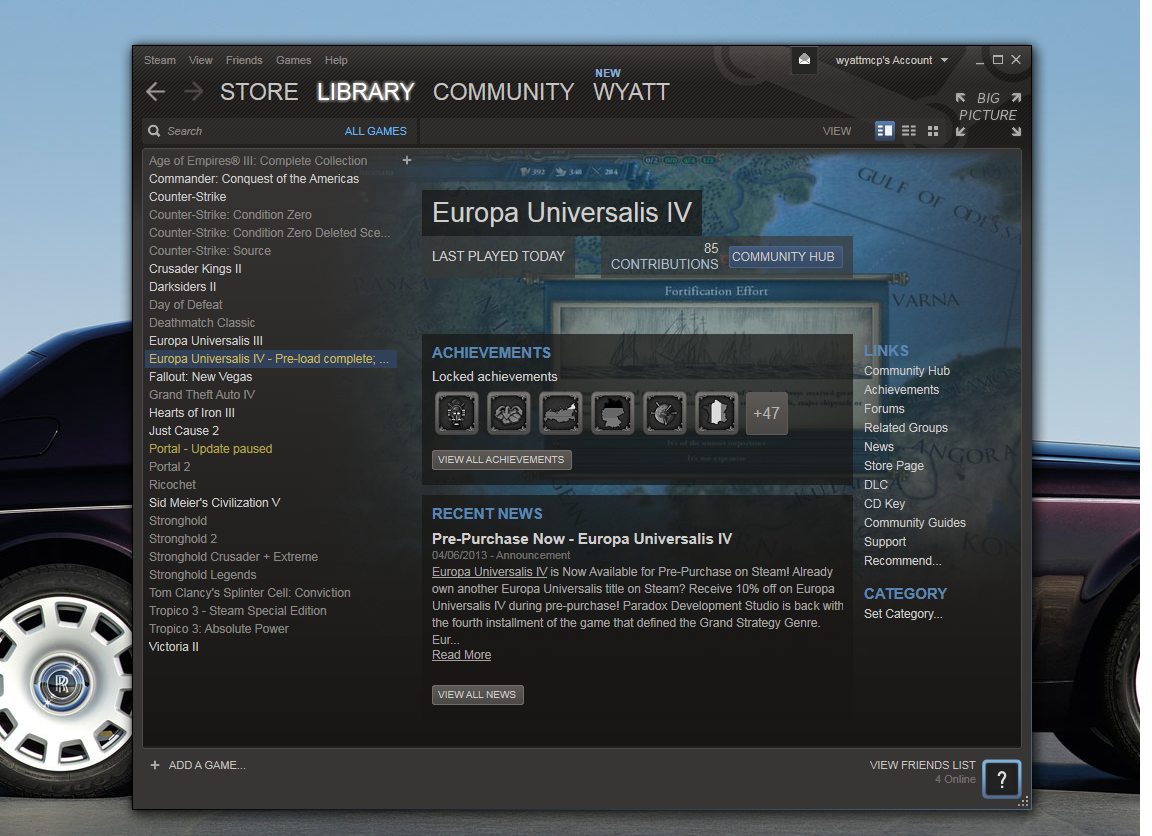
Task: Switch to detail view icon
Action: pos(884,131)
